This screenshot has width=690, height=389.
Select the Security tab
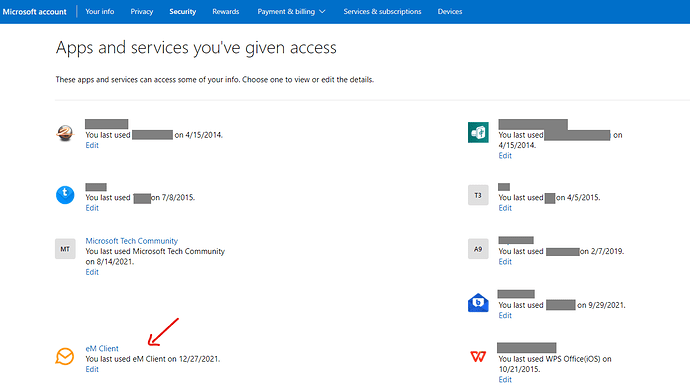click(x=183, y=11)
